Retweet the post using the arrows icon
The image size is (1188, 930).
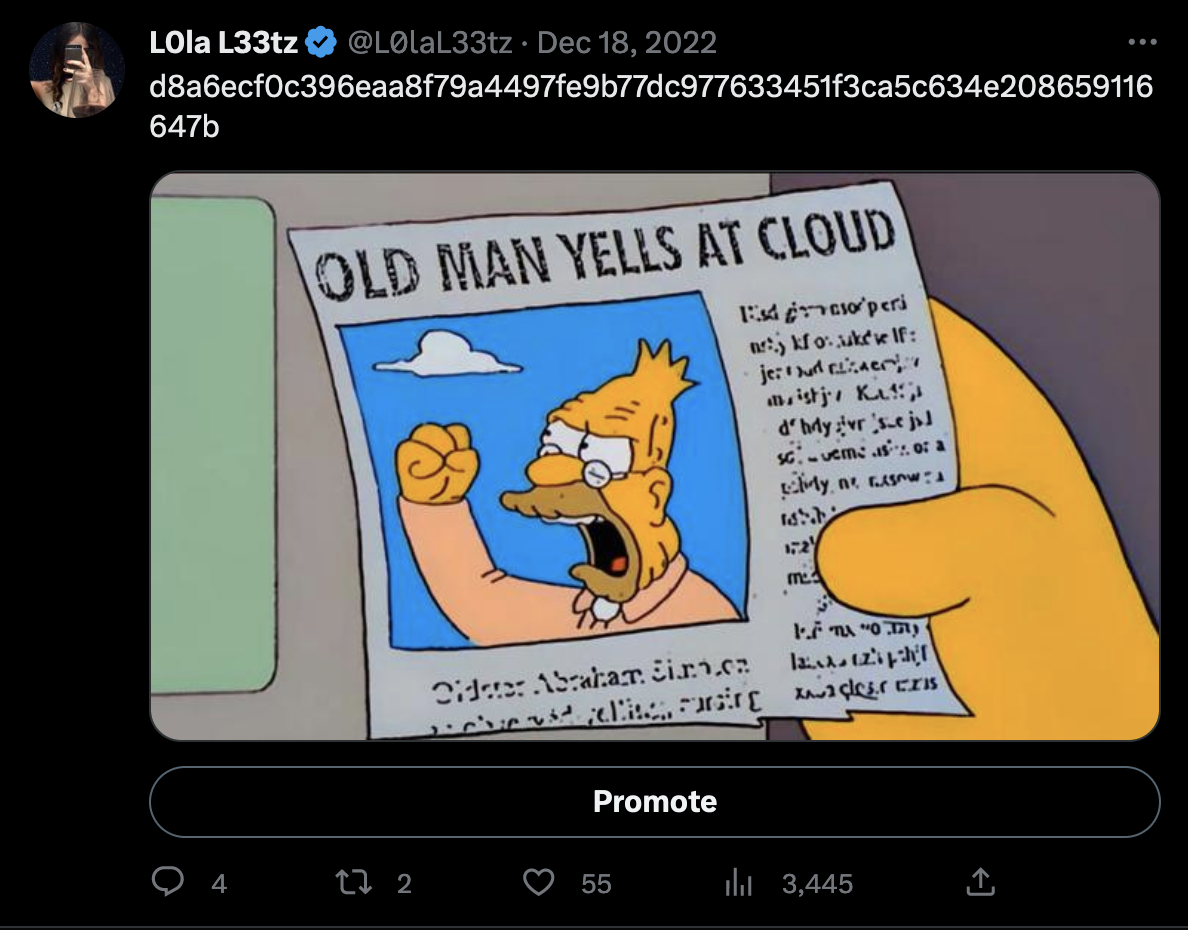point(352,882)
